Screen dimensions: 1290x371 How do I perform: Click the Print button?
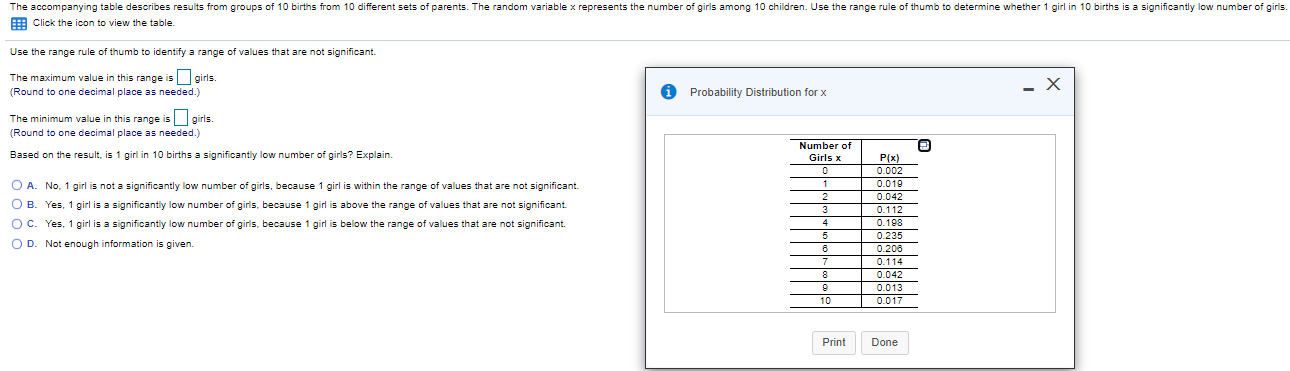(x=834, y=343)
